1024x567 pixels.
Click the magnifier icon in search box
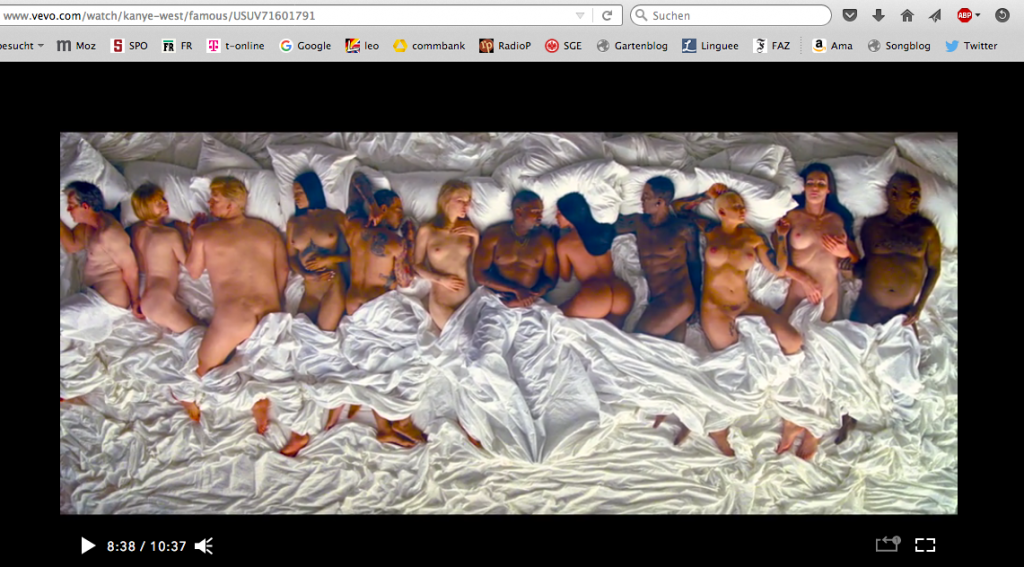[x=641, y=15]
